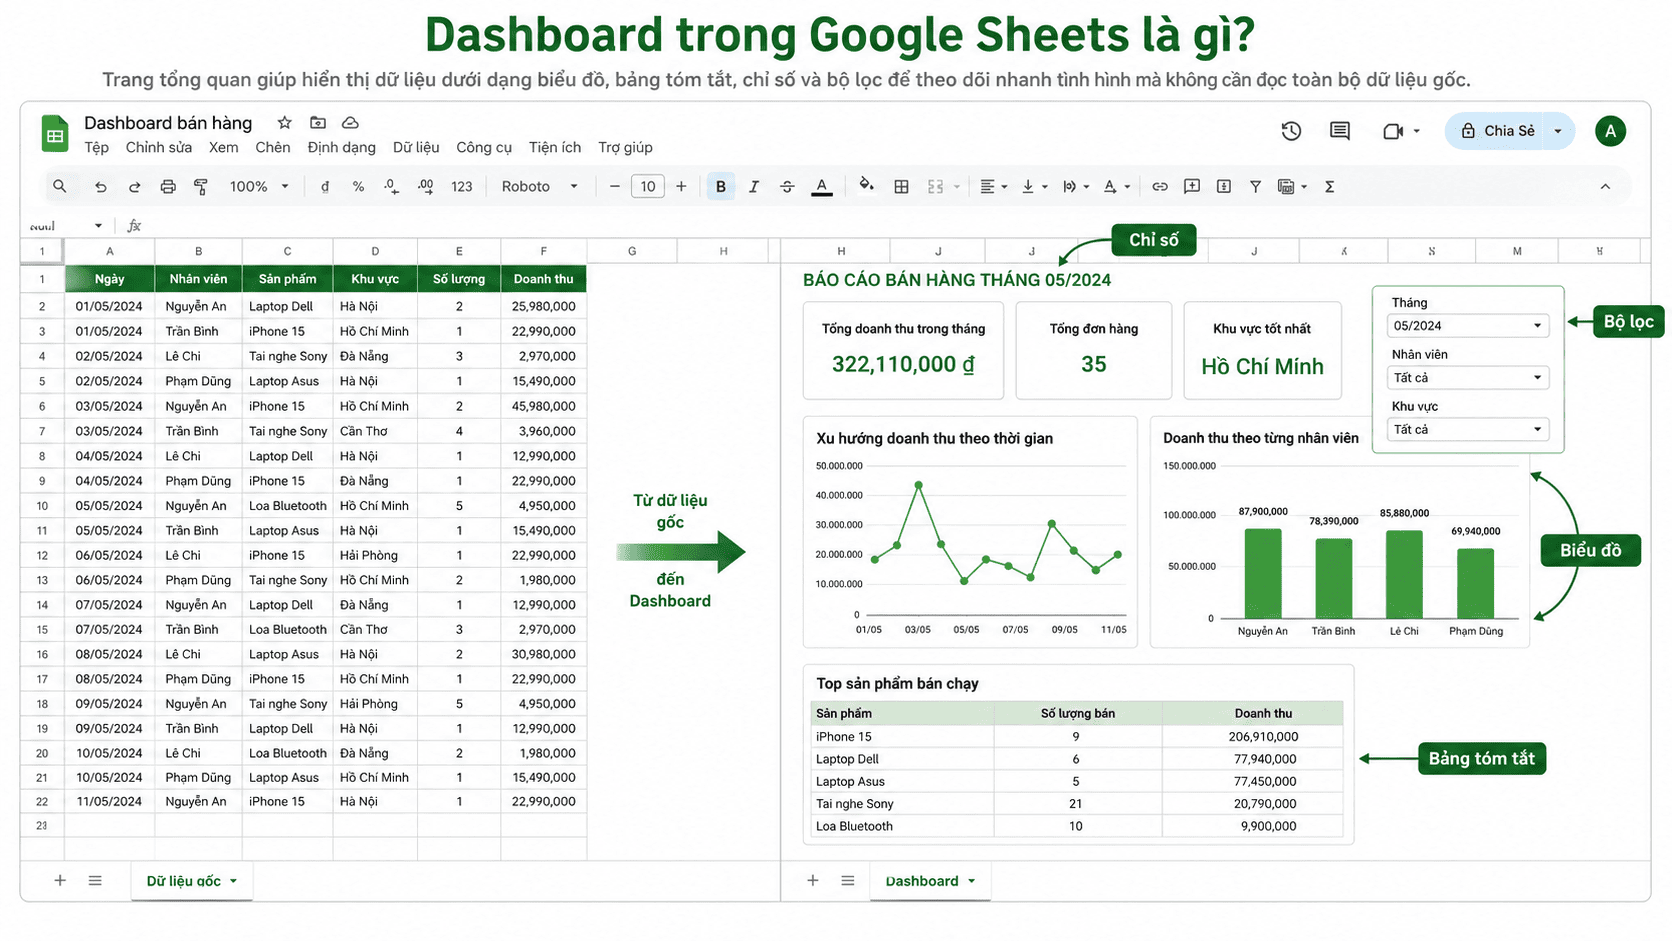Image resolution: width=1672 pixels, height=941 pixels.
Task: Open the Định dạng menu
Action: pos(341,147)
